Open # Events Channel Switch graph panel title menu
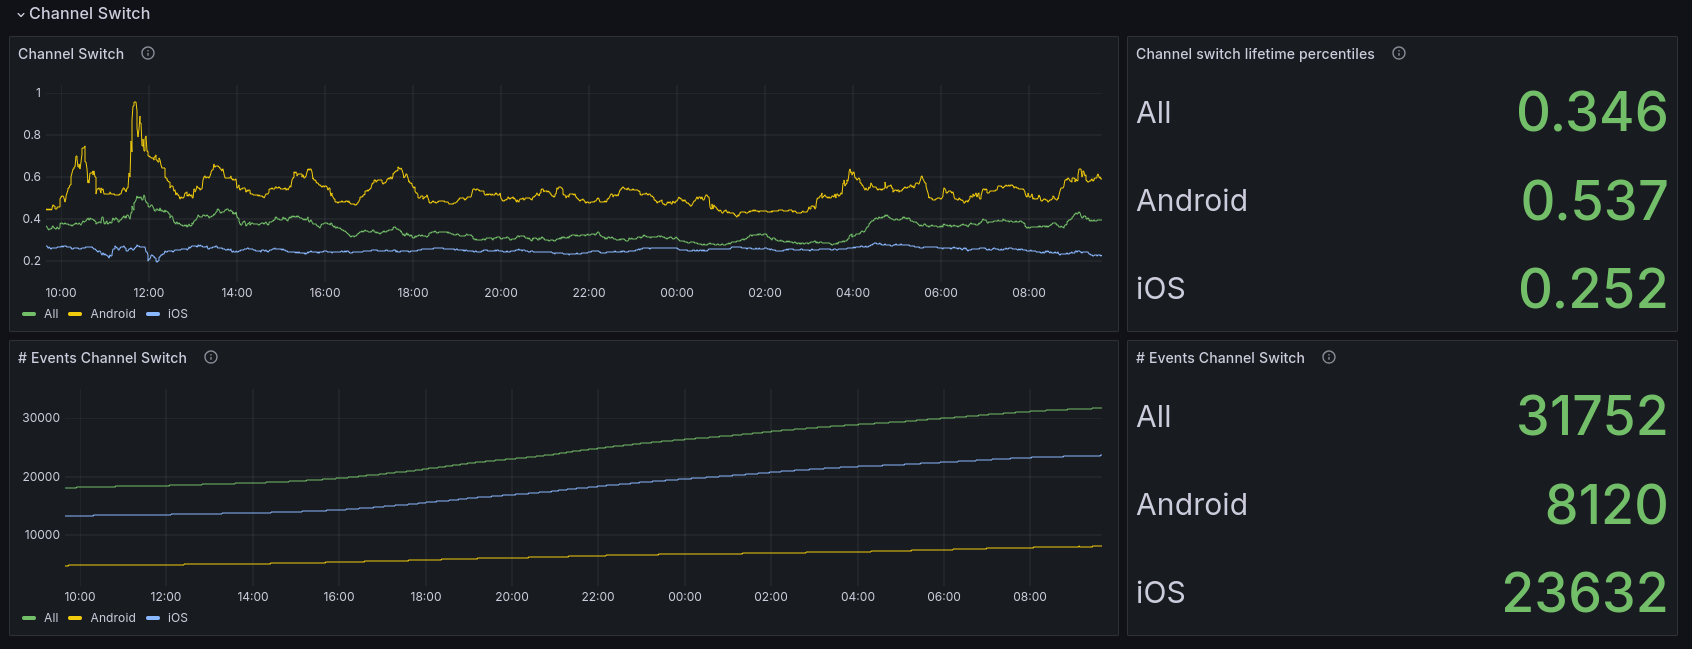1692x649 pixels. coord(102,358)
